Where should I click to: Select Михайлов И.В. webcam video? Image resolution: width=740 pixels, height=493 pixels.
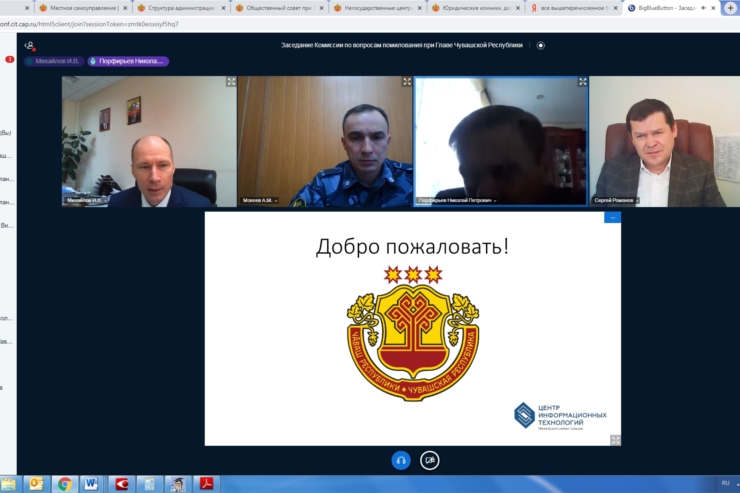(149, 142)
